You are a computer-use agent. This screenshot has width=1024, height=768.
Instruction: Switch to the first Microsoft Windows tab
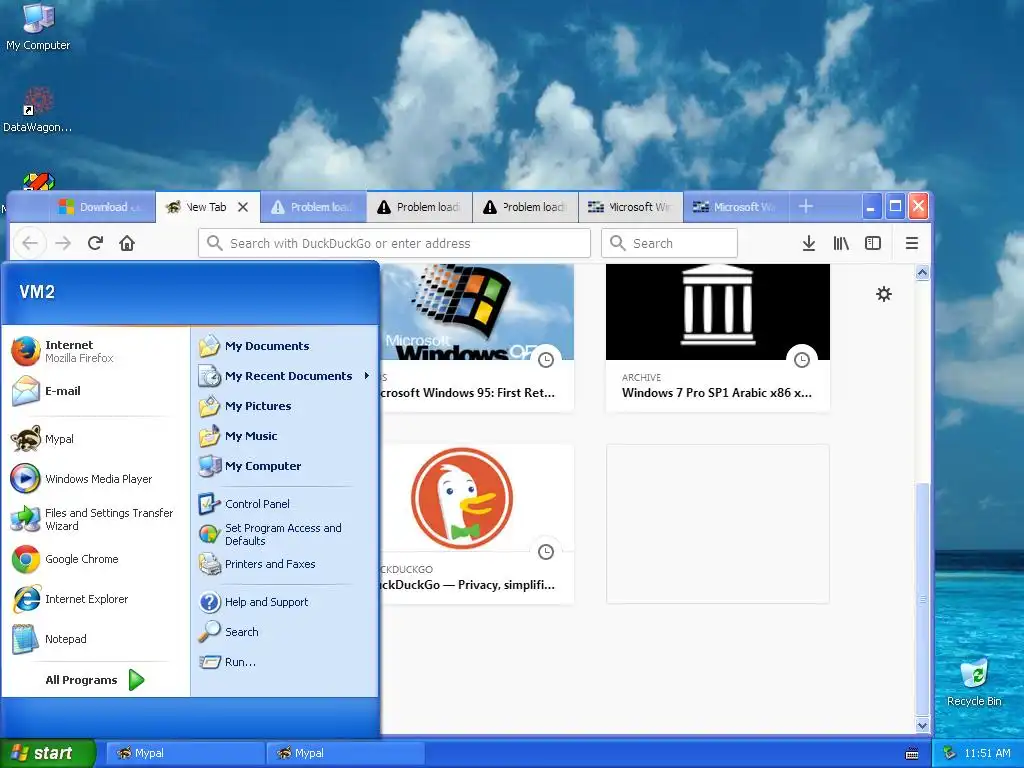631,207
